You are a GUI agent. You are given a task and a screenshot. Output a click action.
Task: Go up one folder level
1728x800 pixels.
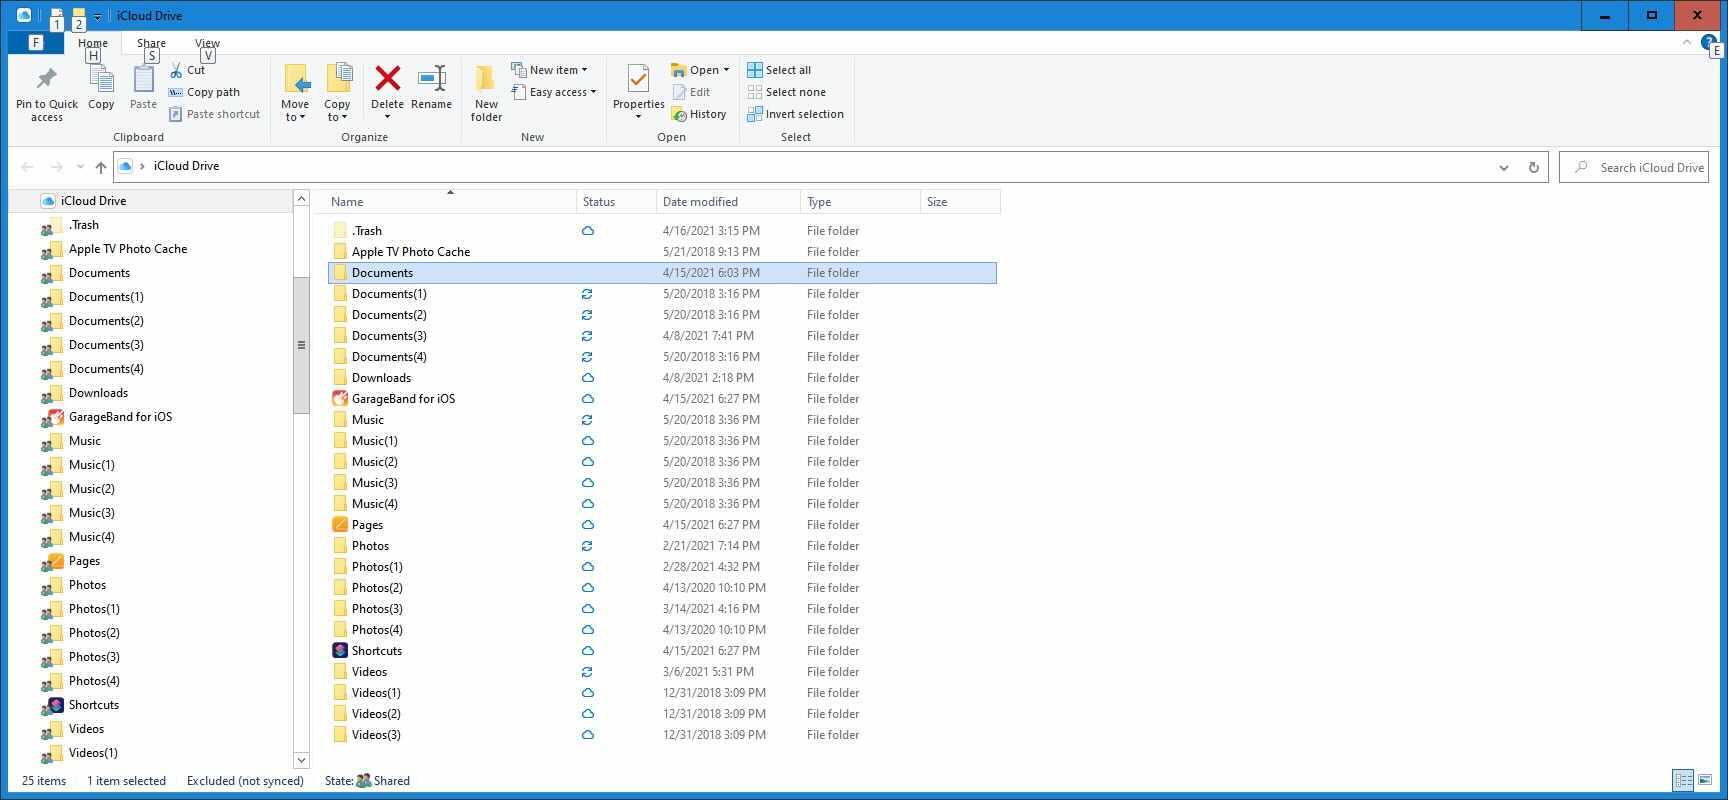tap(100, 167)
